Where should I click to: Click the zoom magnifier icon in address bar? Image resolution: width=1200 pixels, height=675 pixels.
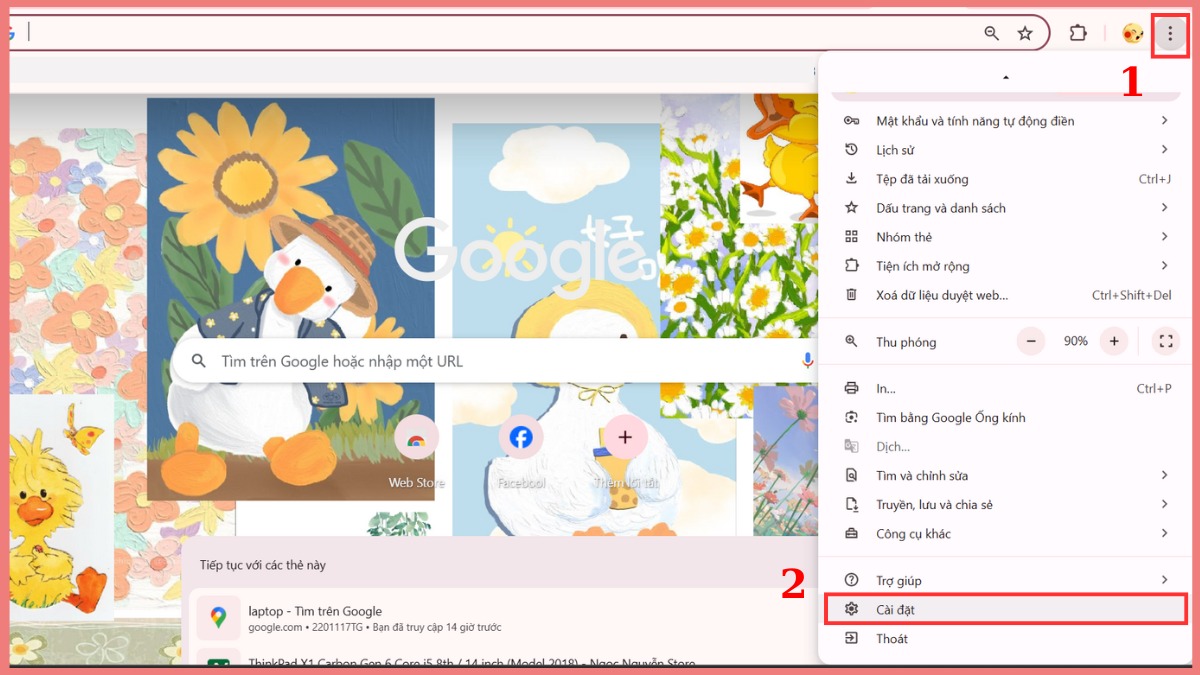991,33
